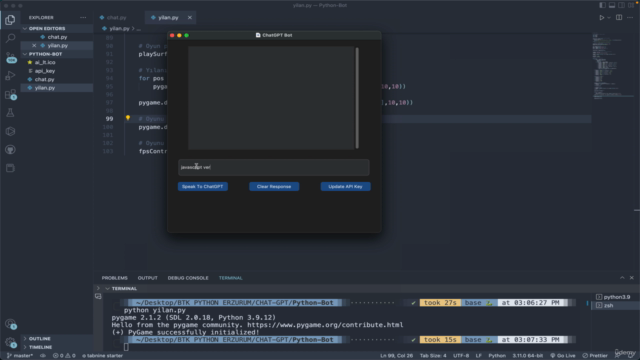640x360 pixels.
Task: Collapse the TERMINAL group header
Action: click(x=124, y=289)
